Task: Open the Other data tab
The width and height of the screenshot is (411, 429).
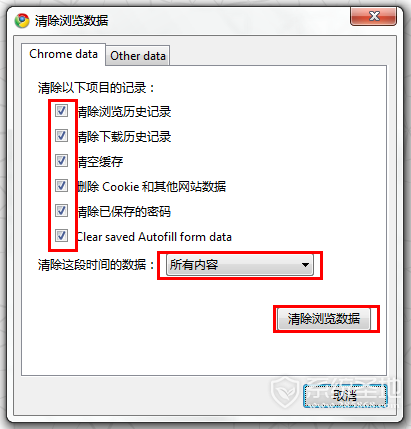Action: (138, 56)
